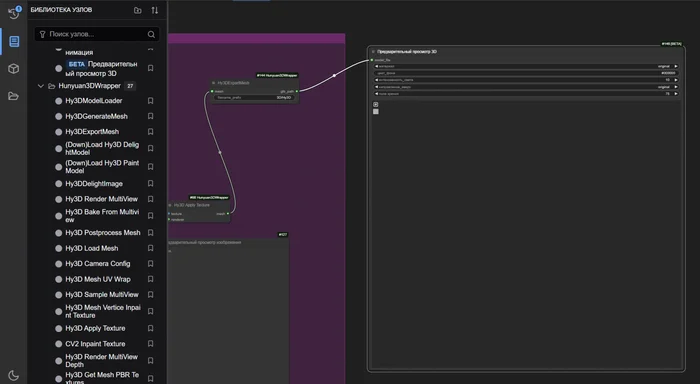
Task: Click the link midpoint between Apply Texture and ExportMesh
Action: coord(220,152)
